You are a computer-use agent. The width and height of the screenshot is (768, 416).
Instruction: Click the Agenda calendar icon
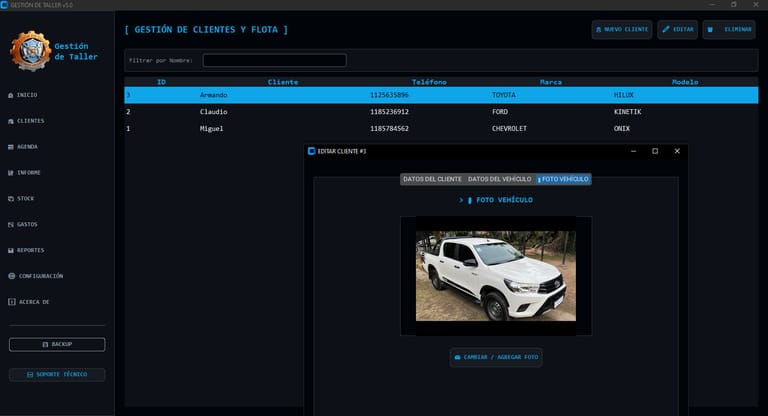[x=10, y=147]
